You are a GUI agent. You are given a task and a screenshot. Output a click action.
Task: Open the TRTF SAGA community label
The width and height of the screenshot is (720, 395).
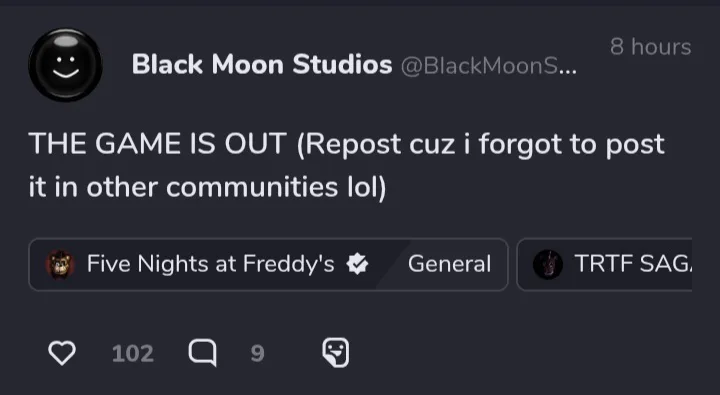633,264
